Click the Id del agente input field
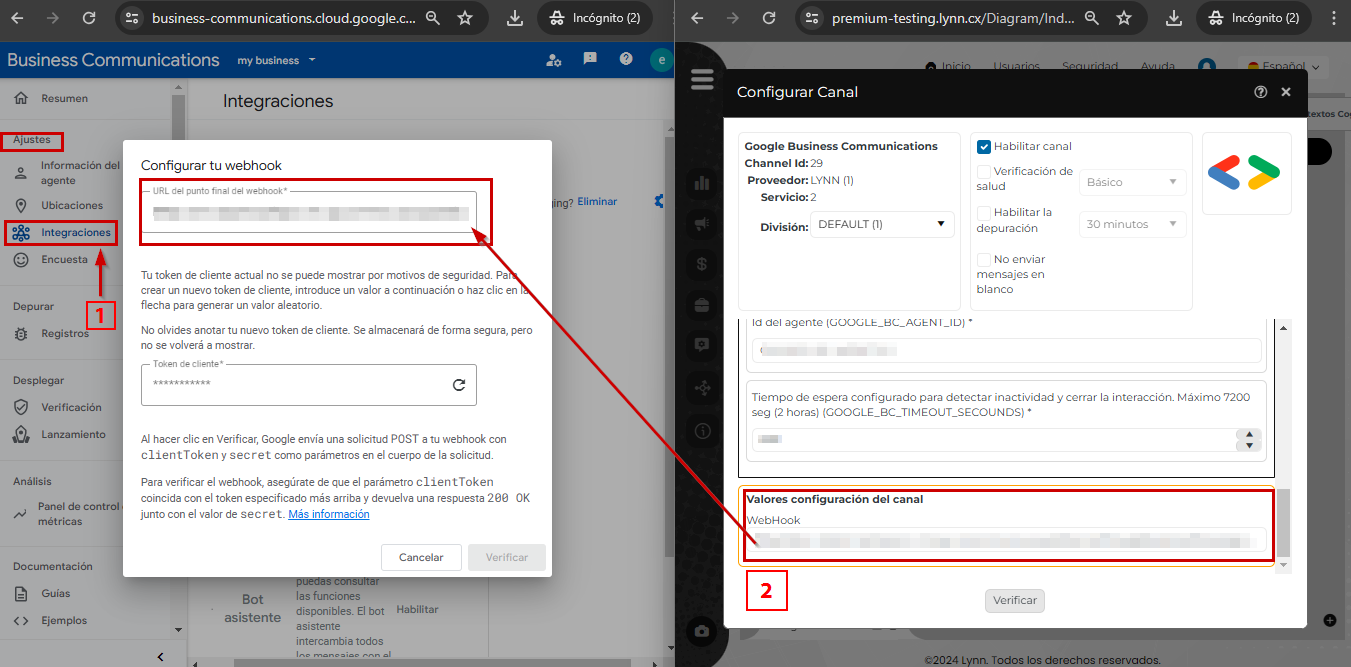Viewport: 1351px width, 667px height. point(1006,350)
